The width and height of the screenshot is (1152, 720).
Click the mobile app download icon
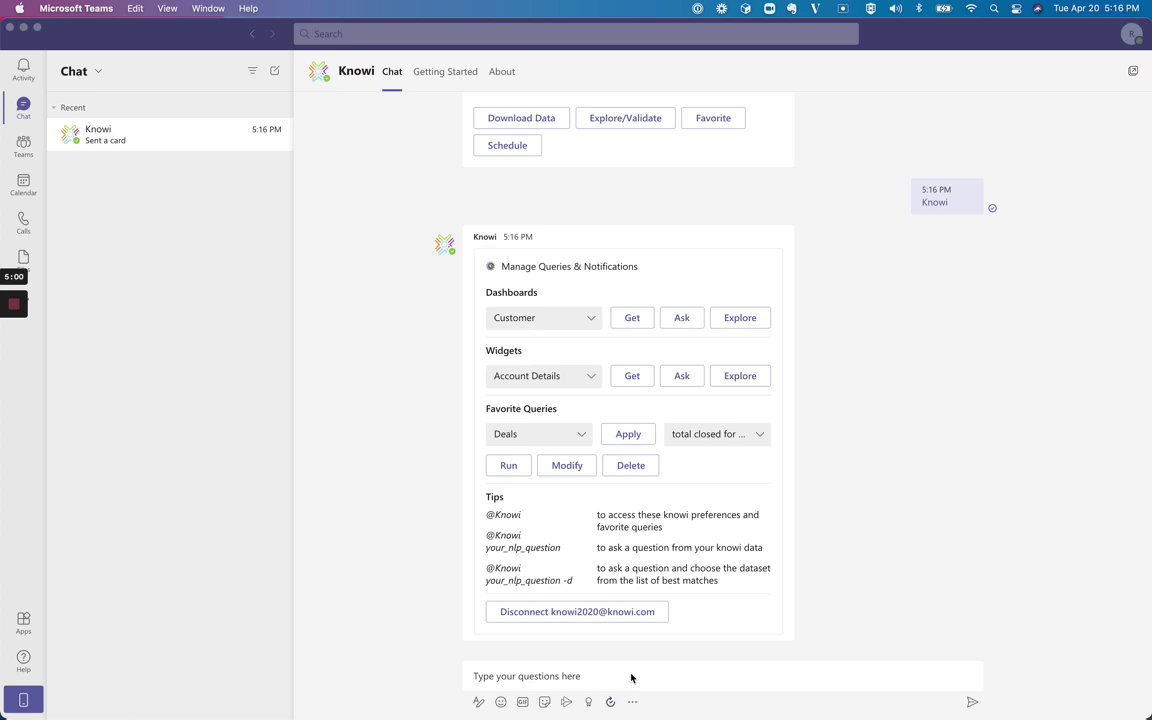(24, 699)
